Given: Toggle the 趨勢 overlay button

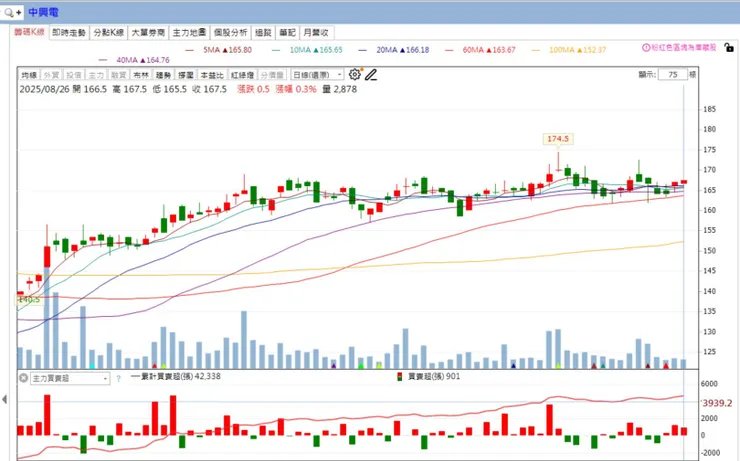Looking at the screenshot, I should 163,75.
